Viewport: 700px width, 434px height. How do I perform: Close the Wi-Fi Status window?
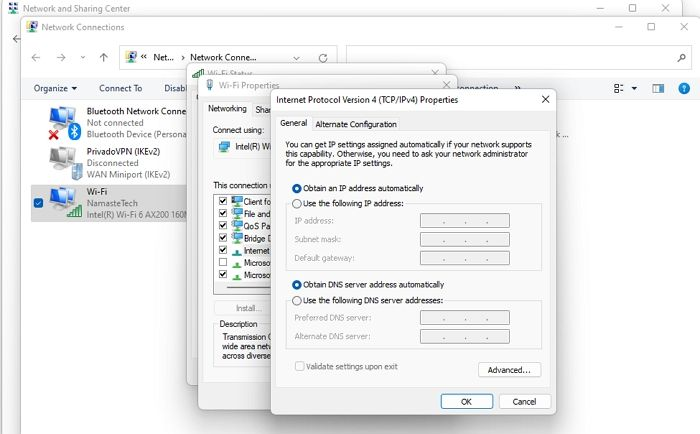coord(435,72)
